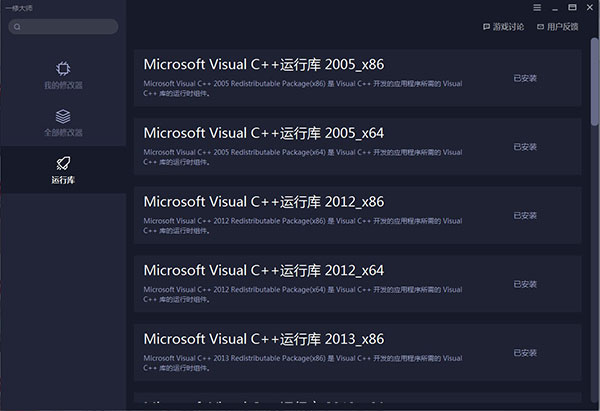Viewport: 600px width, 411px height.
Task: Switch to the 全部修改器 tab label
Action: point(63,132)
